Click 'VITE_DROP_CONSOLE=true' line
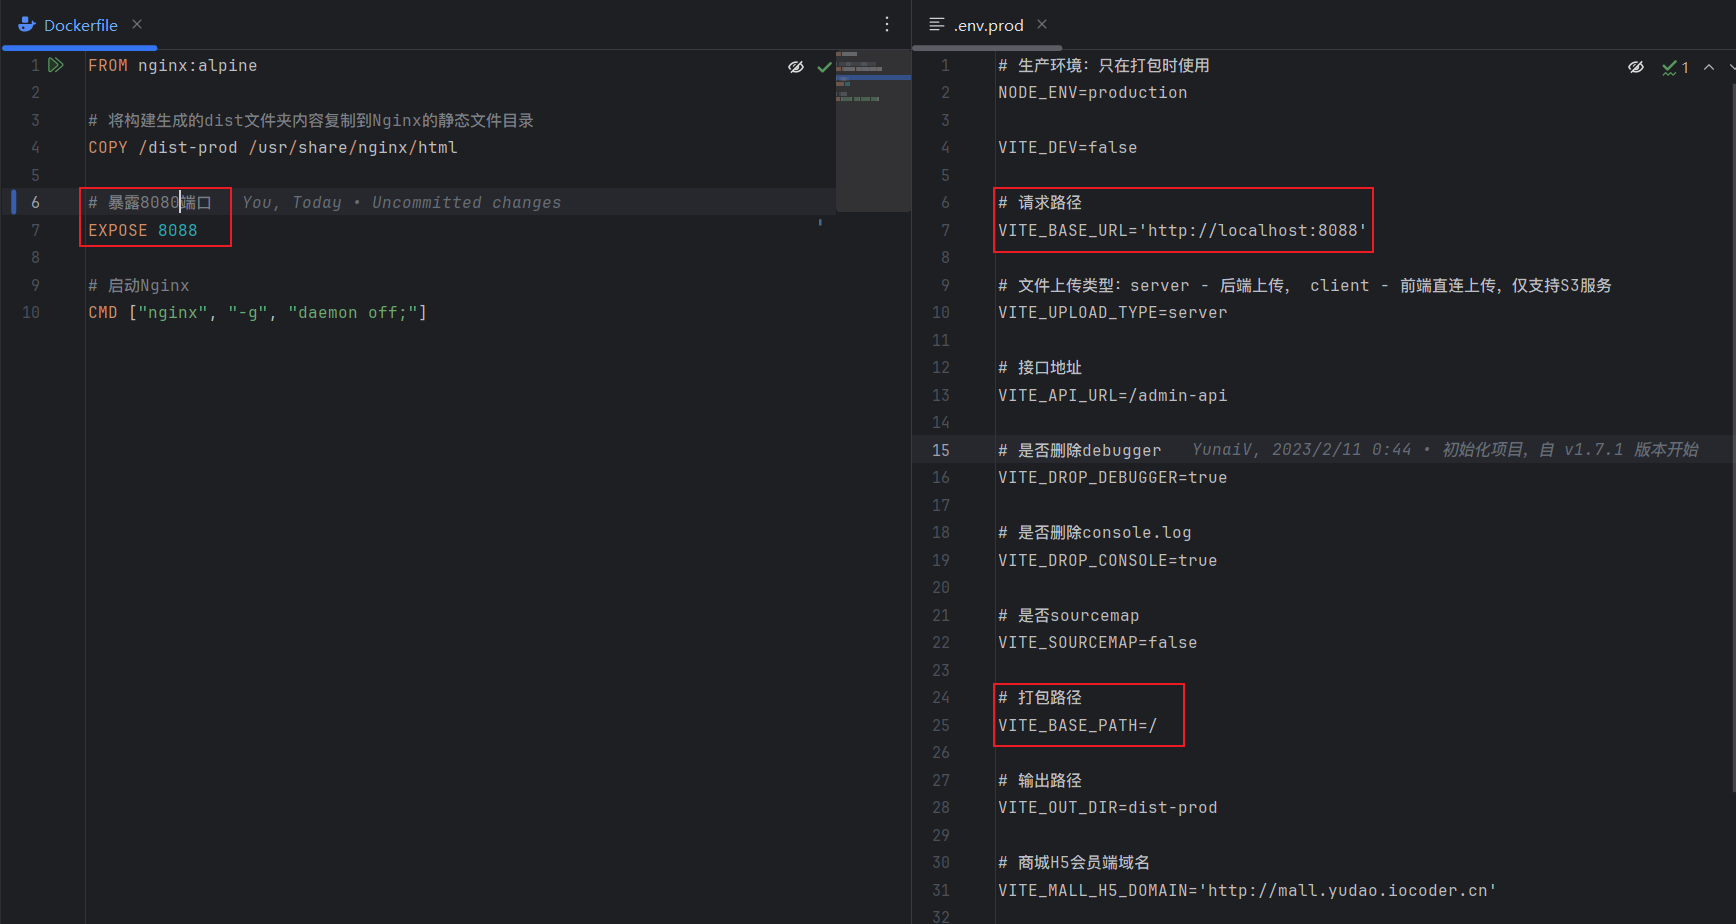The height and width of the screenshot is (924, 1736). point(1107,560)
